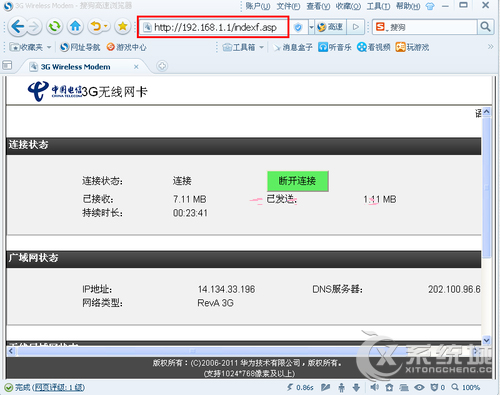The height and width of the screenshot is (395, 500).
Task: Open the address bar history dropdown arrow
Action: pos(311,27)
